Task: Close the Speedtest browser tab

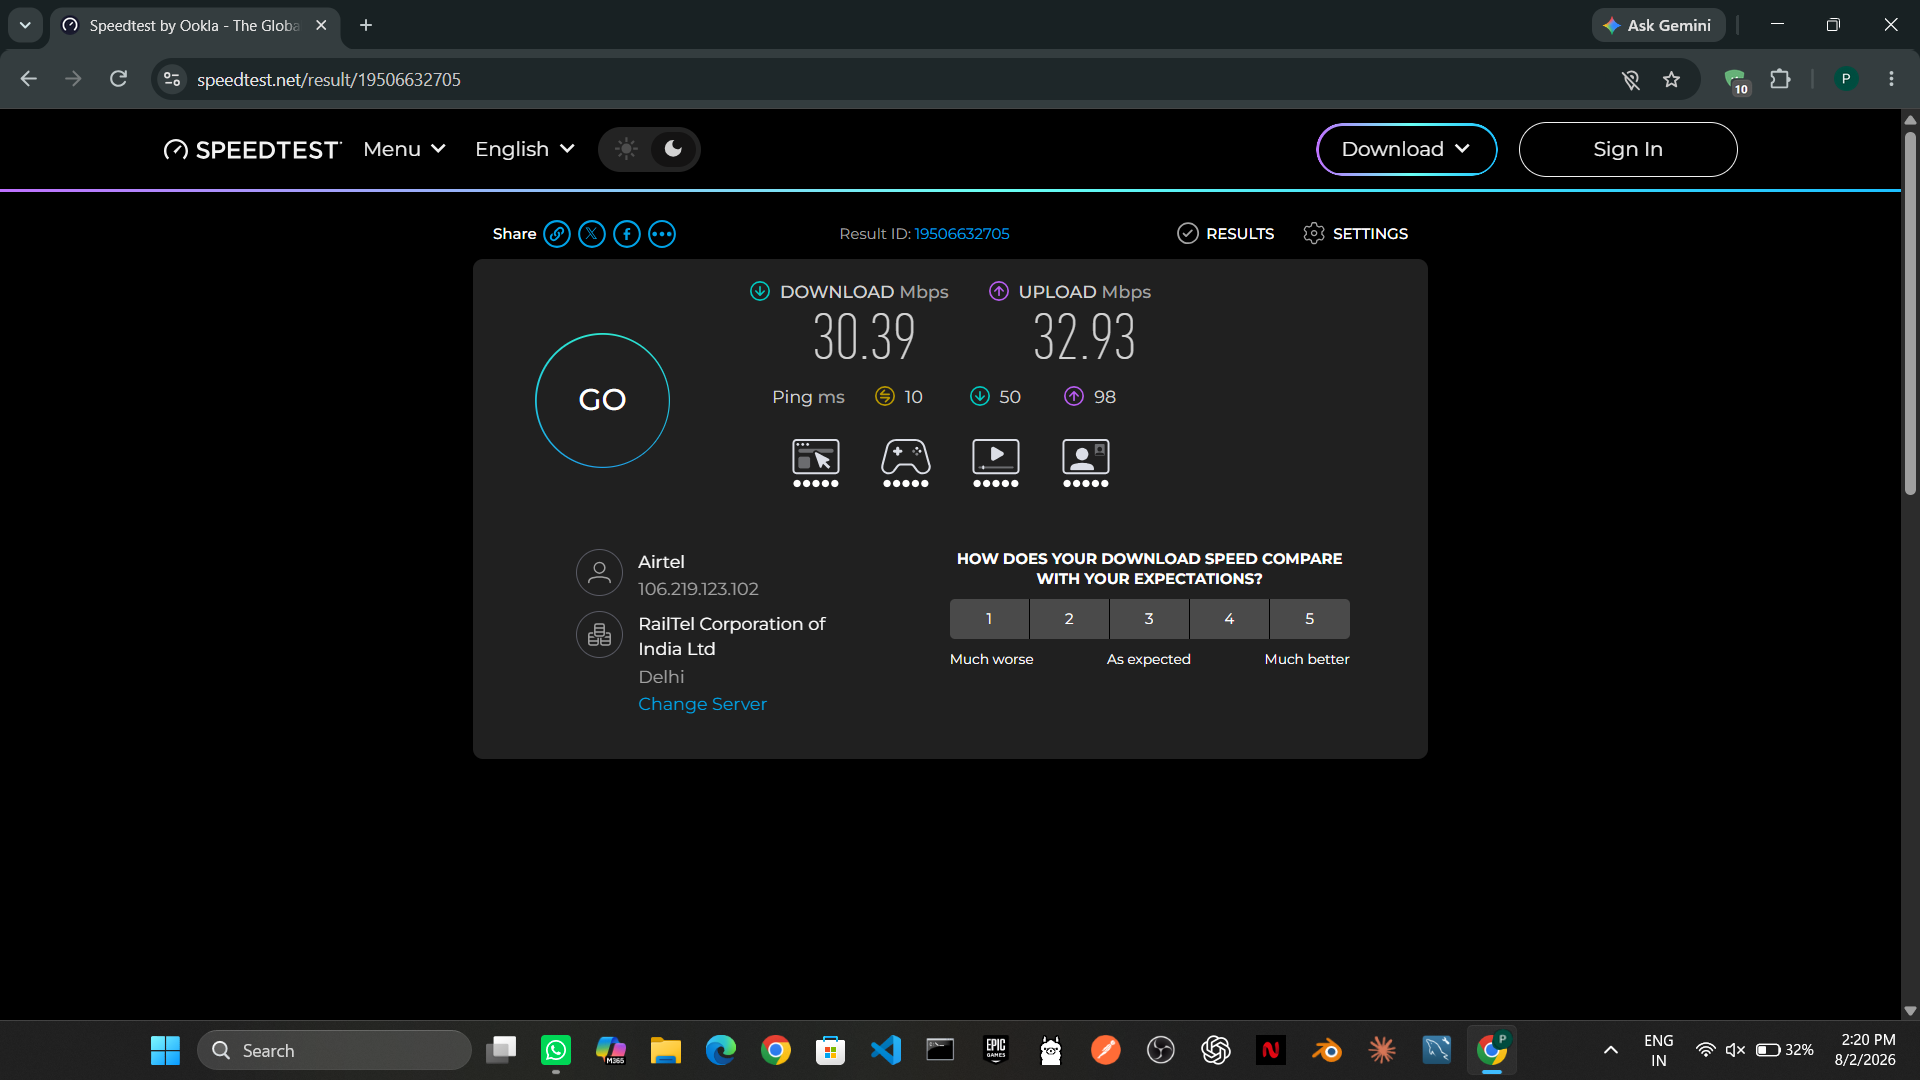Action: click(321, 26)
